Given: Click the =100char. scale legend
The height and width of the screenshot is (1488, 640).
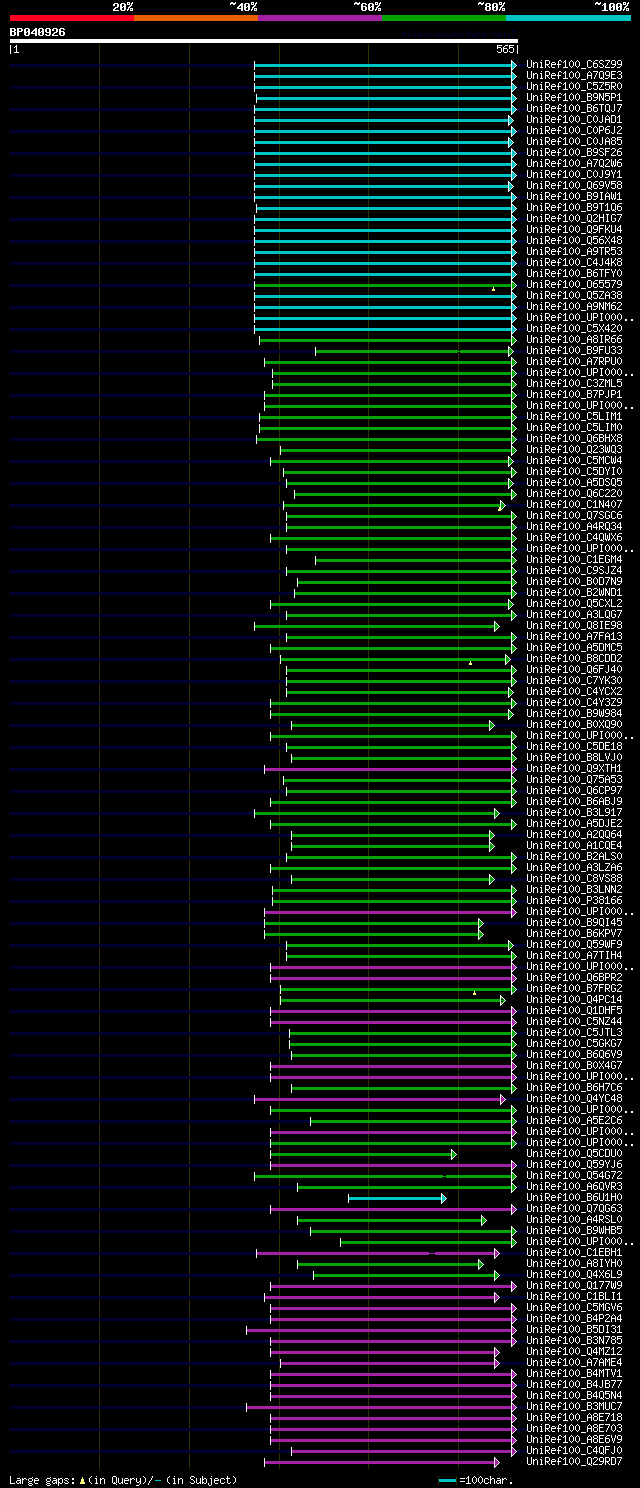Looking at the screenshot, I should click(475, 1479).
